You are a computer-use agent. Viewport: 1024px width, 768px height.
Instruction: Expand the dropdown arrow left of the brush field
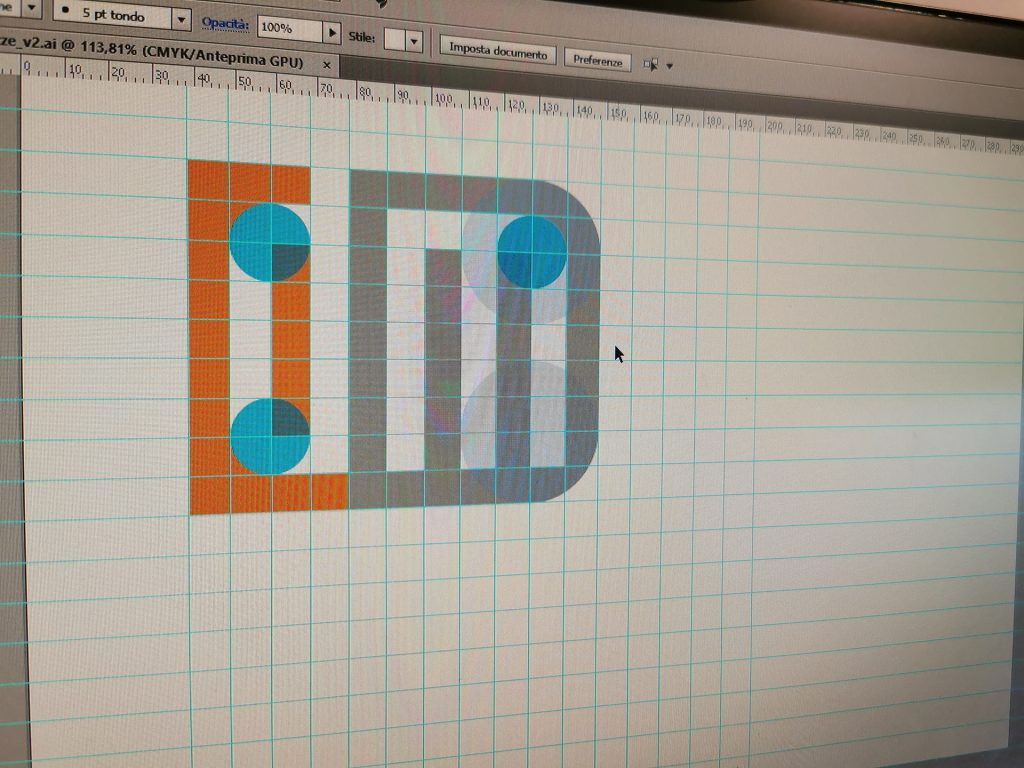pos(31,8)
